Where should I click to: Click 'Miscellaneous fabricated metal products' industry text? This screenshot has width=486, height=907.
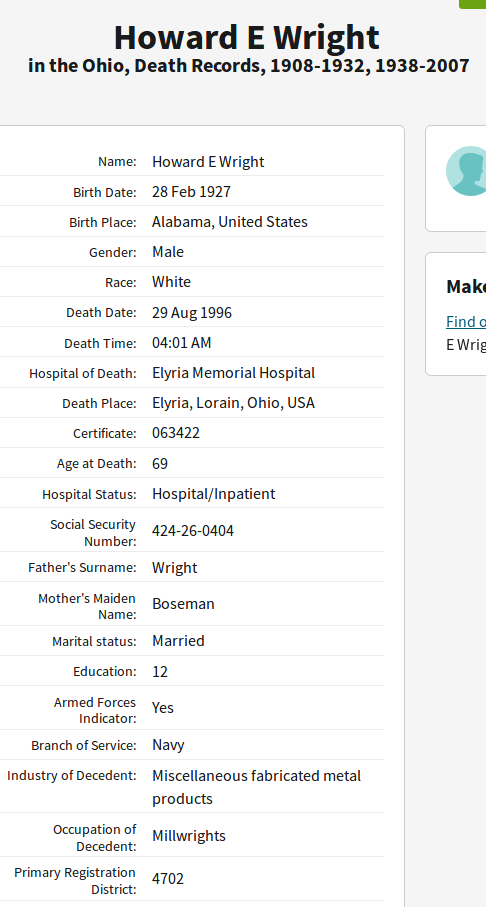256,787
